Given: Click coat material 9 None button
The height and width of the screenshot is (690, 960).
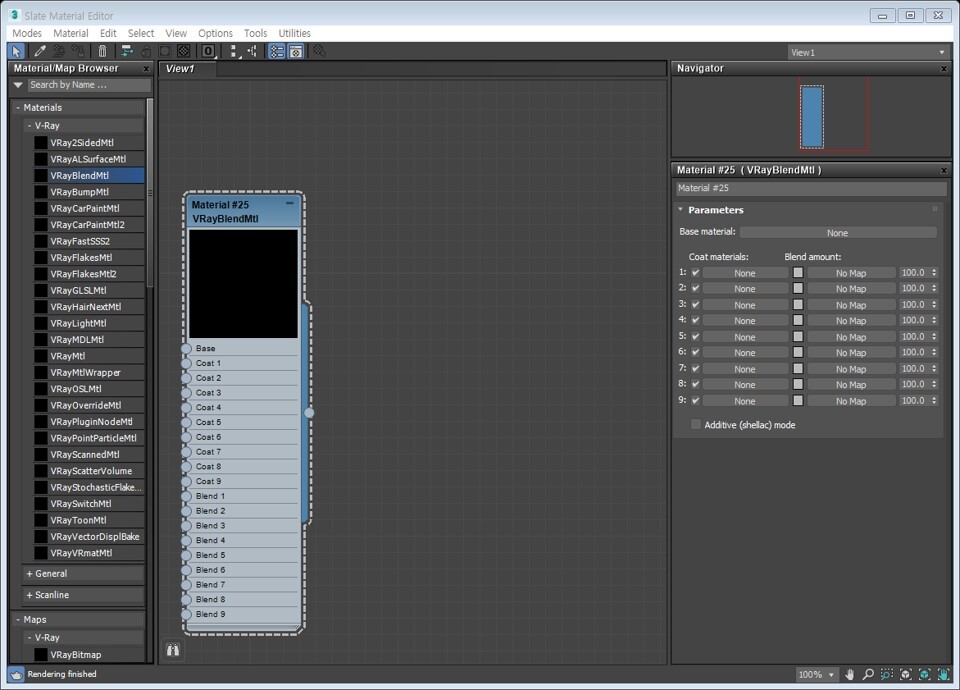Looking at the screenshot, I should tap(744, 401).
